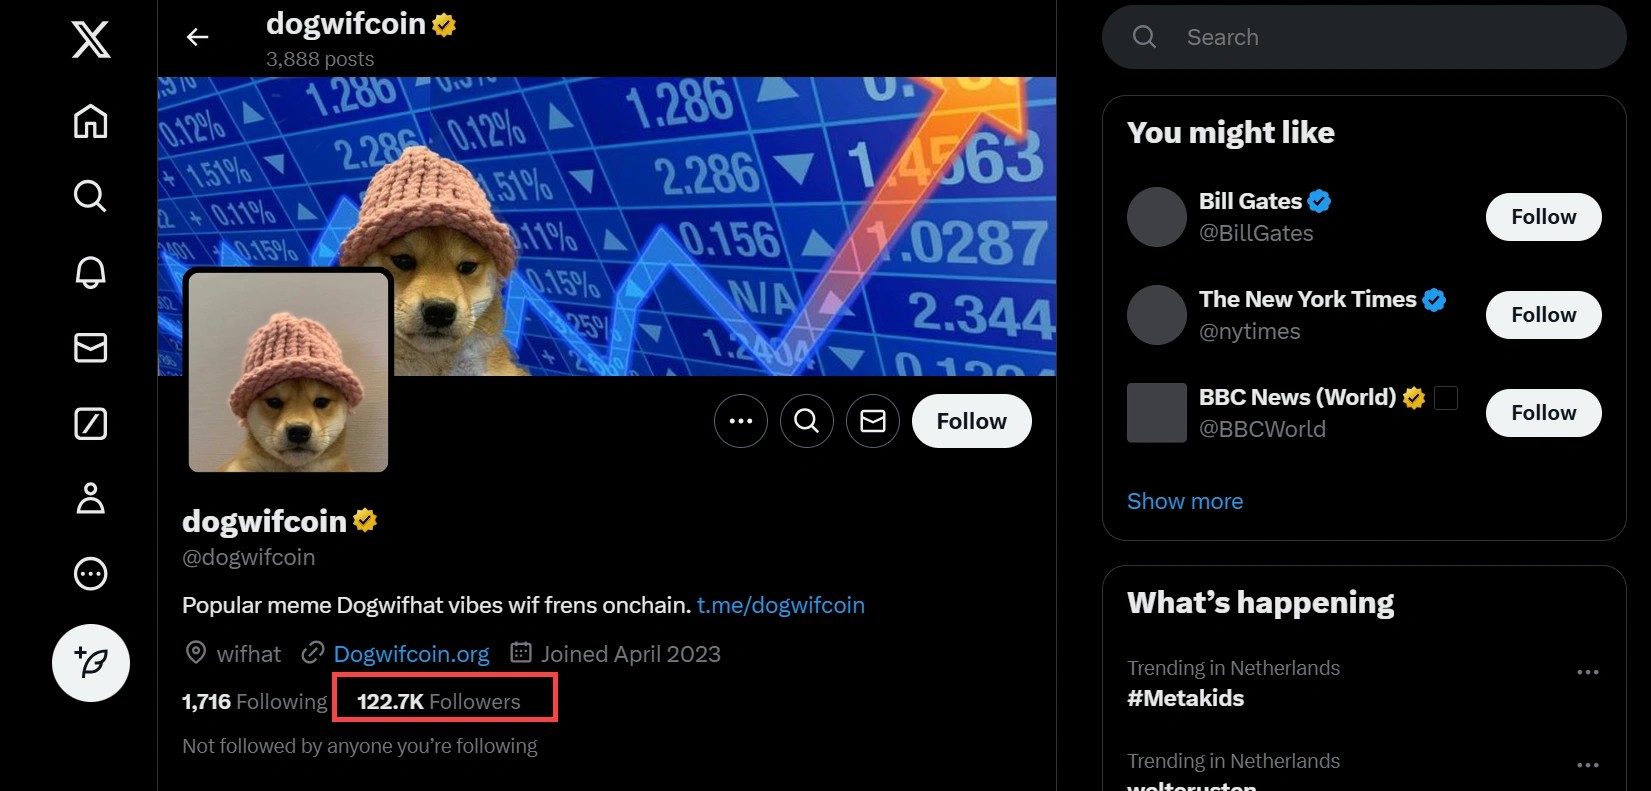Open the Home feed icon
Image resolution: width=1651 pixels, height=791 pixels.
91,122
